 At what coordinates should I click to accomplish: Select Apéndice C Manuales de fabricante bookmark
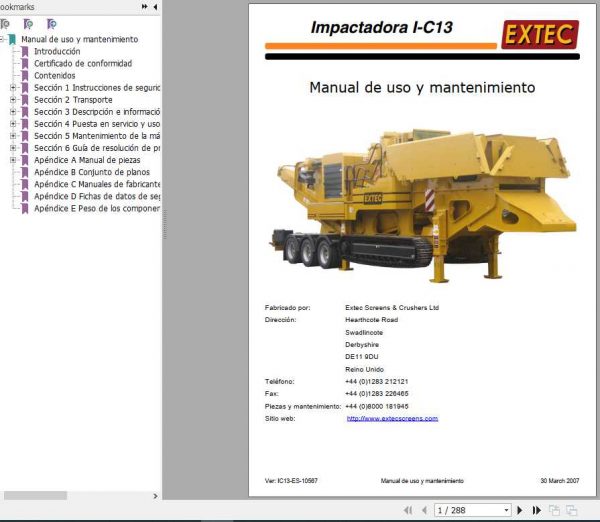coord(97,184)
